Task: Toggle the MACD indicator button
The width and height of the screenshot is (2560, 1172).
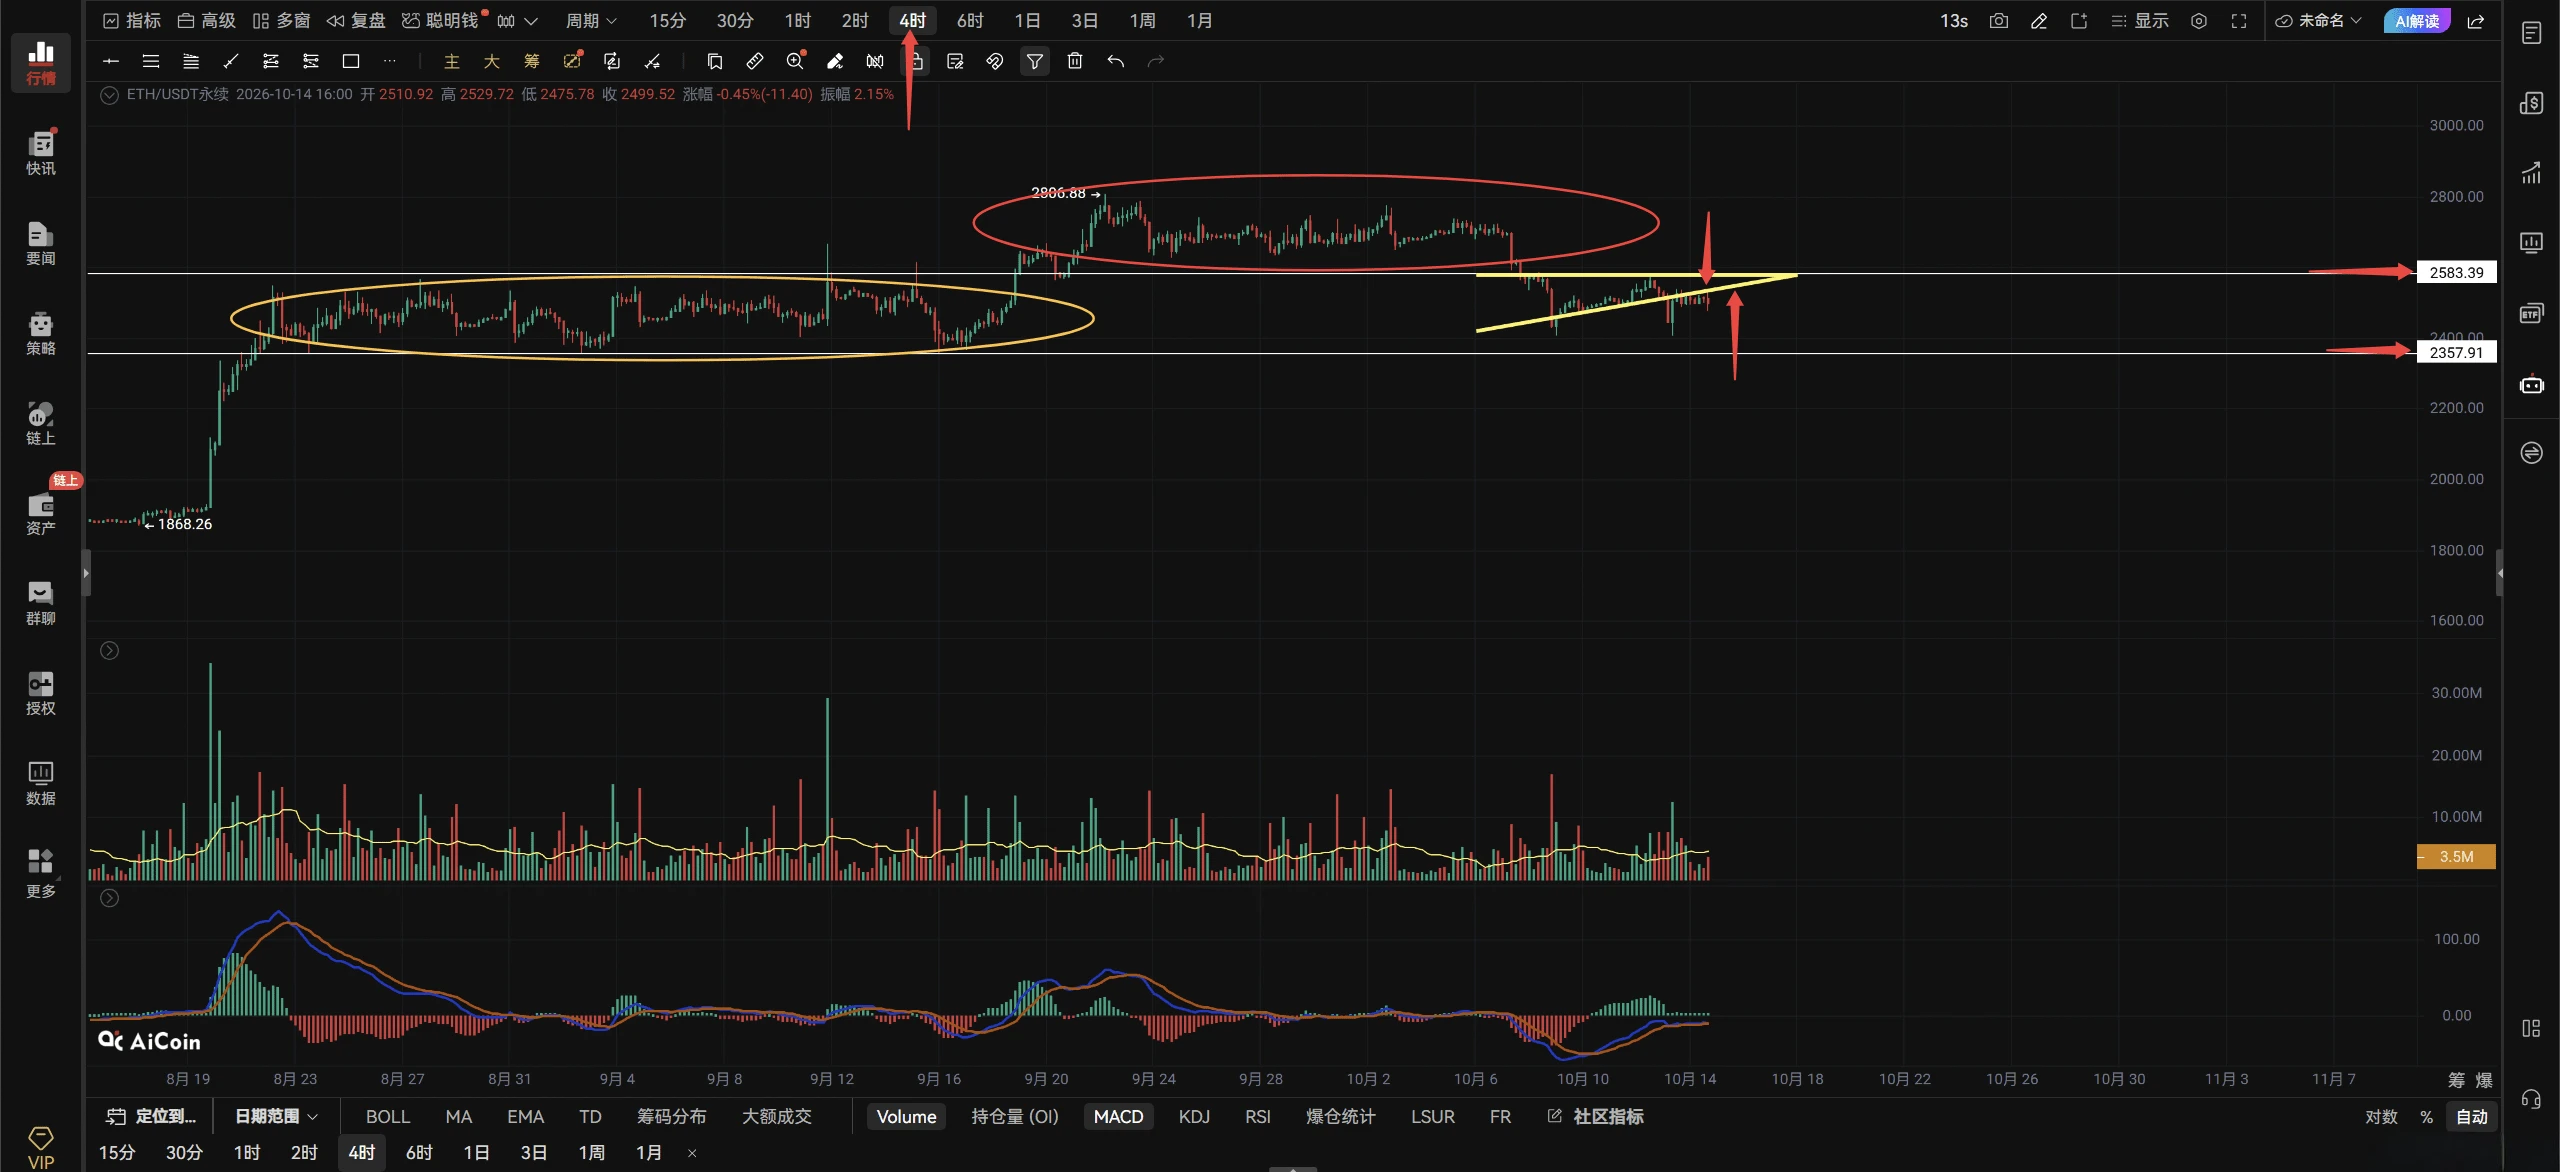Action: pos(1118,1116)
